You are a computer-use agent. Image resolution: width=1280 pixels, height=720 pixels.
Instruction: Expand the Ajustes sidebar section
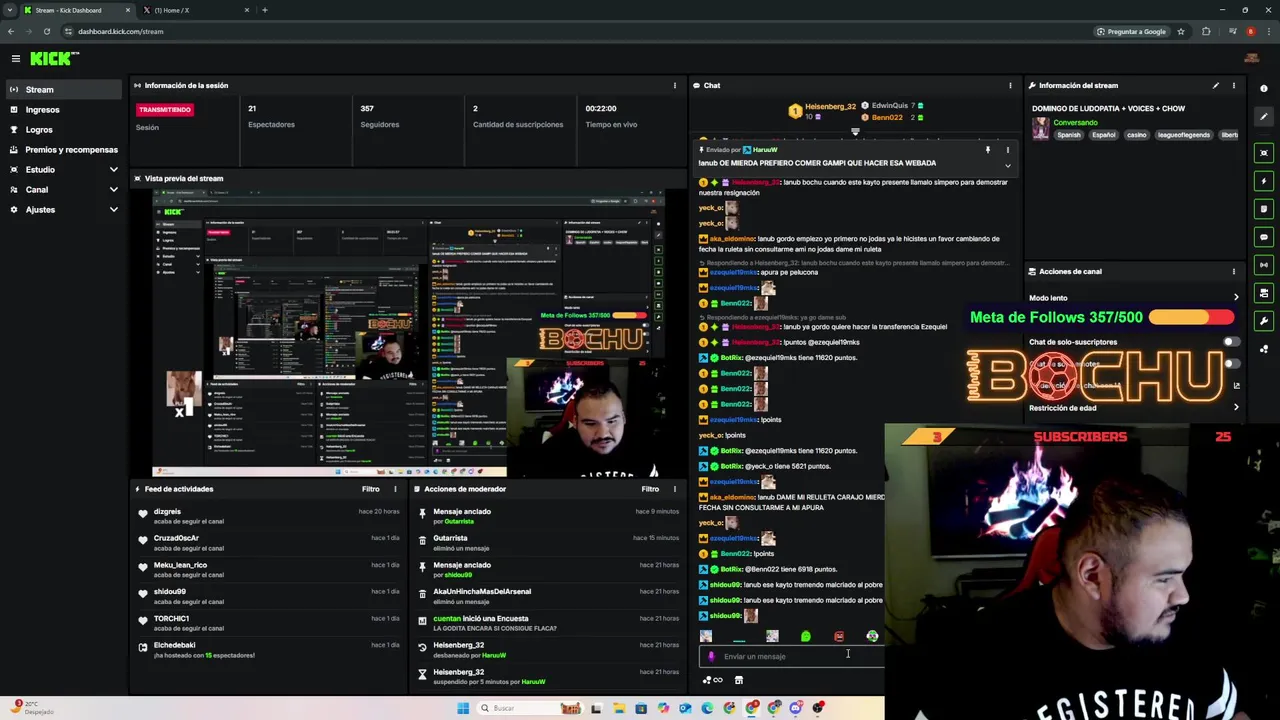point(63,210)
